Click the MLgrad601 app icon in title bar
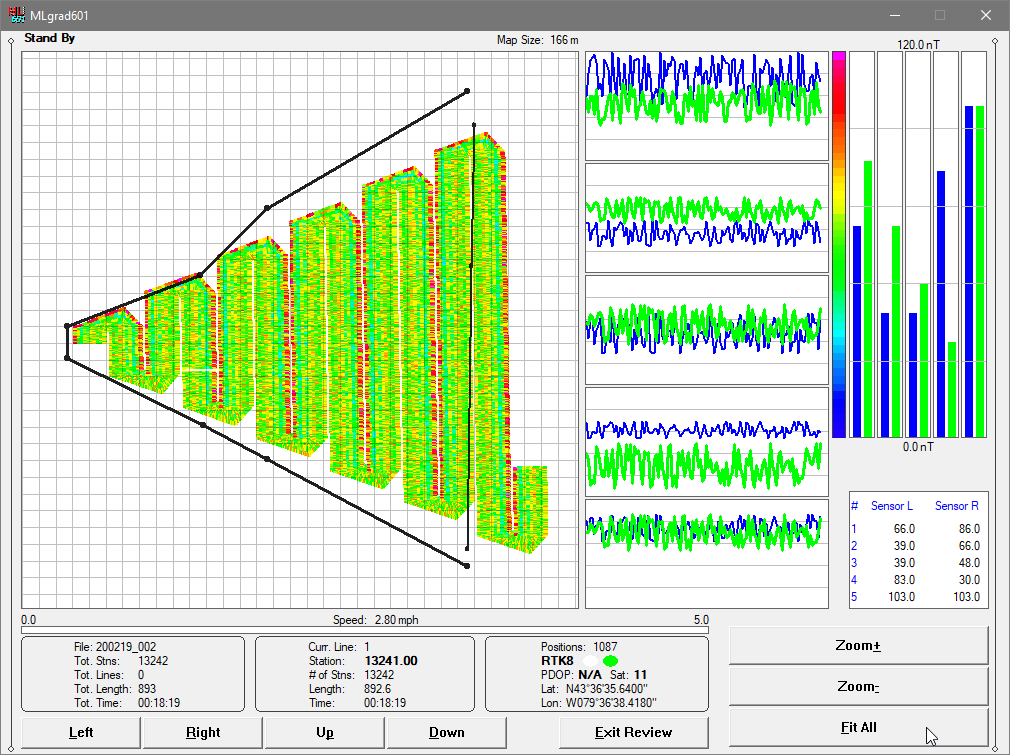 [16, 15]
